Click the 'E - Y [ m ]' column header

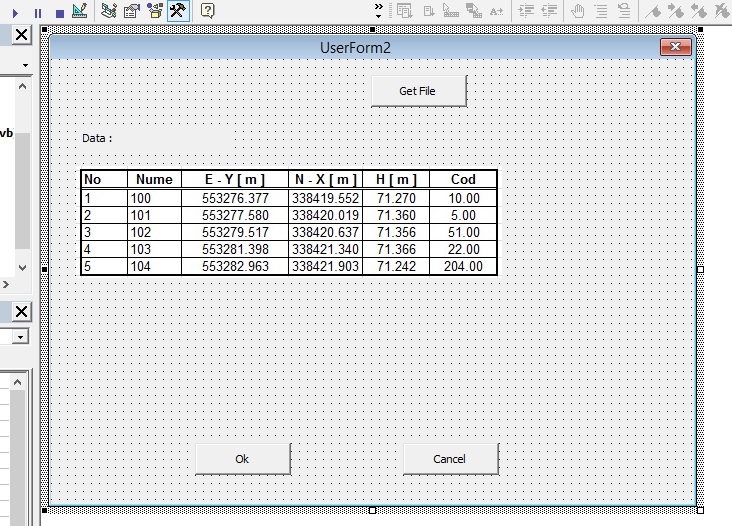pyautogui.click(x=235, y=179)
